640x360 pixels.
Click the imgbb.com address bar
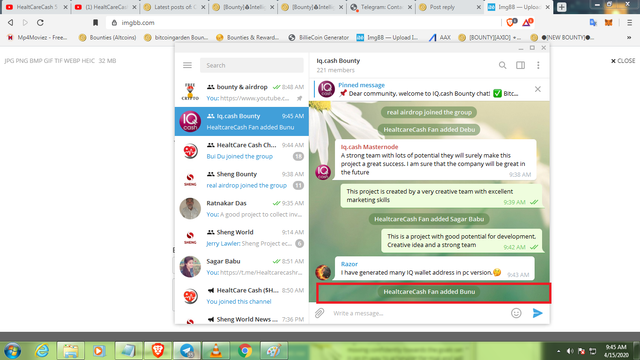pyautogui.click(x=302, y=22)
